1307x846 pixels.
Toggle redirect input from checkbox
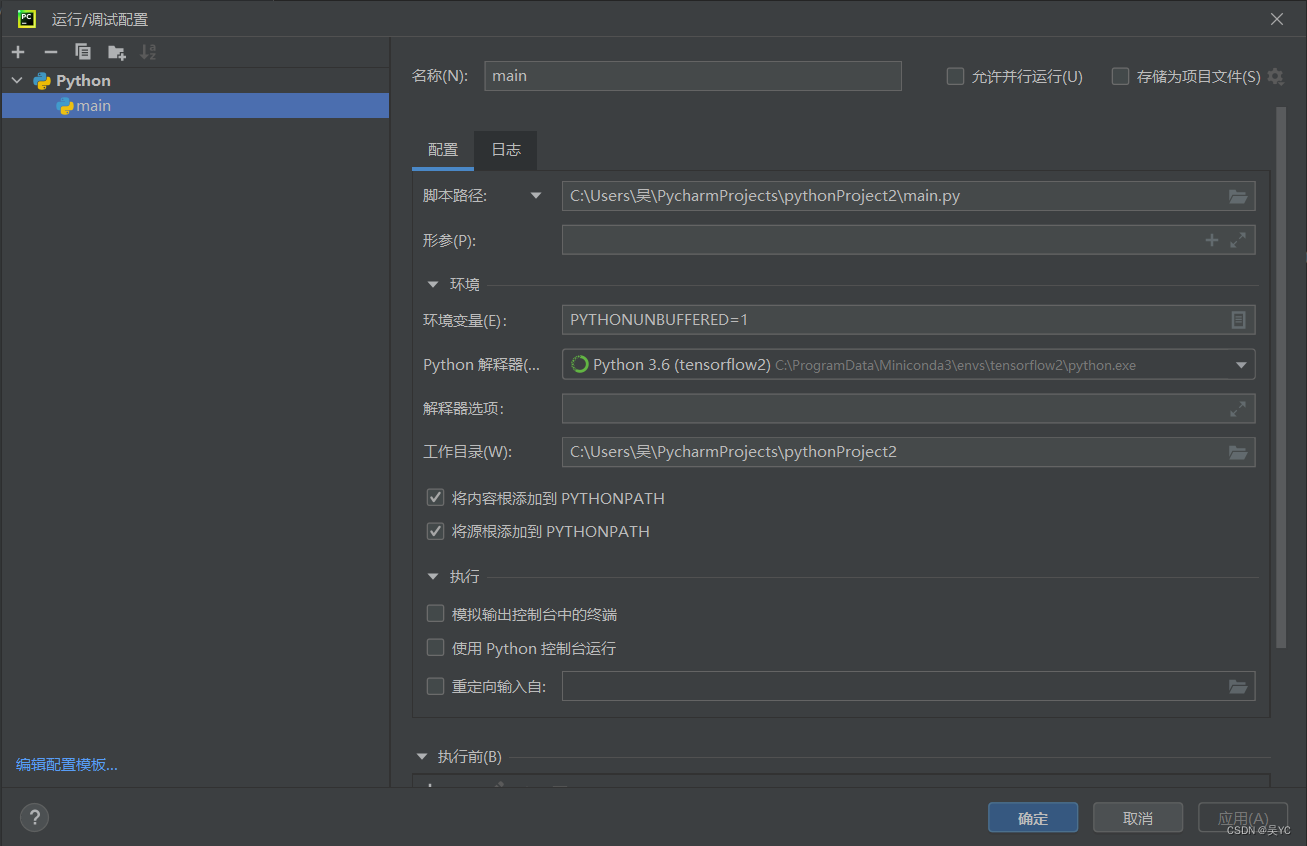coord(435,686)
